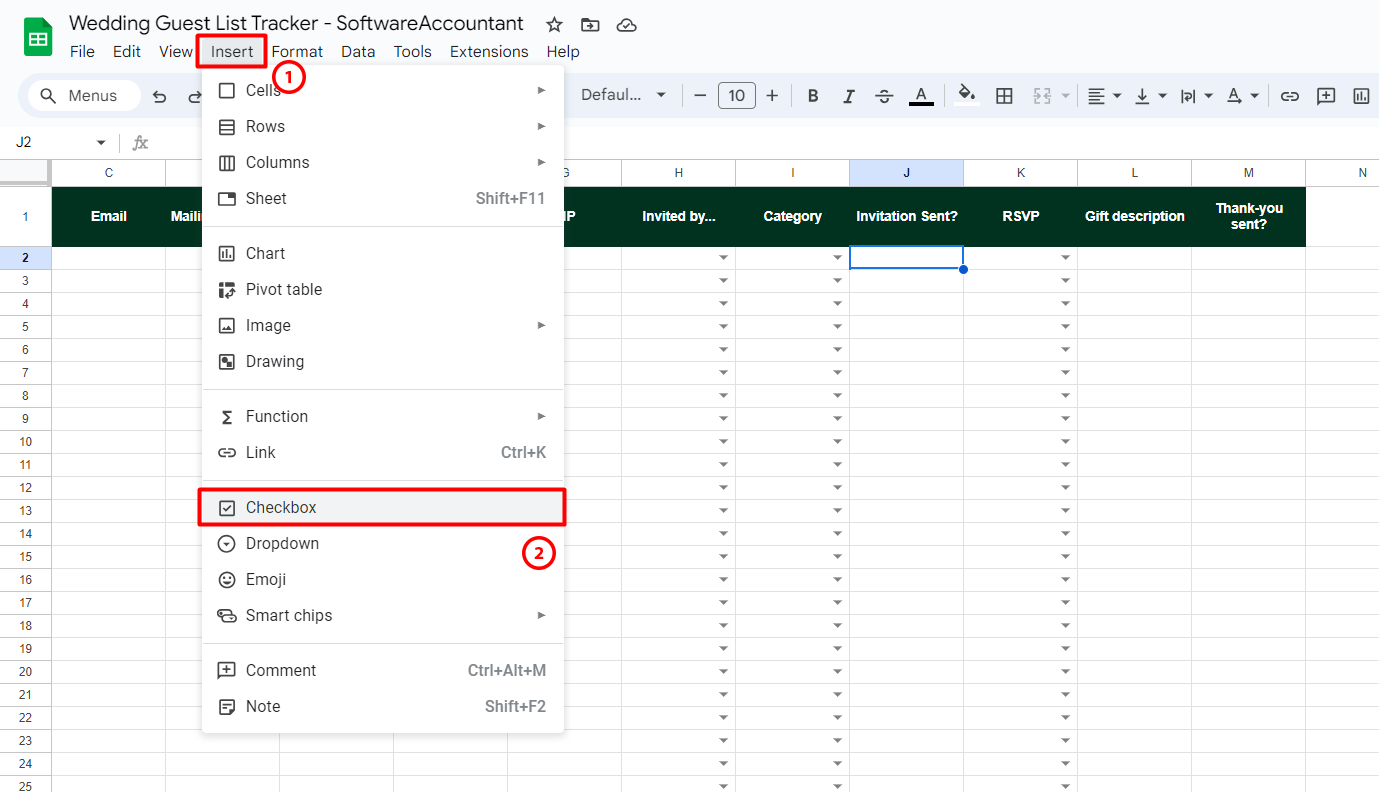
Task: Expand Smart chips submenu
Action: pyautogui.click(x=383, y=615)
